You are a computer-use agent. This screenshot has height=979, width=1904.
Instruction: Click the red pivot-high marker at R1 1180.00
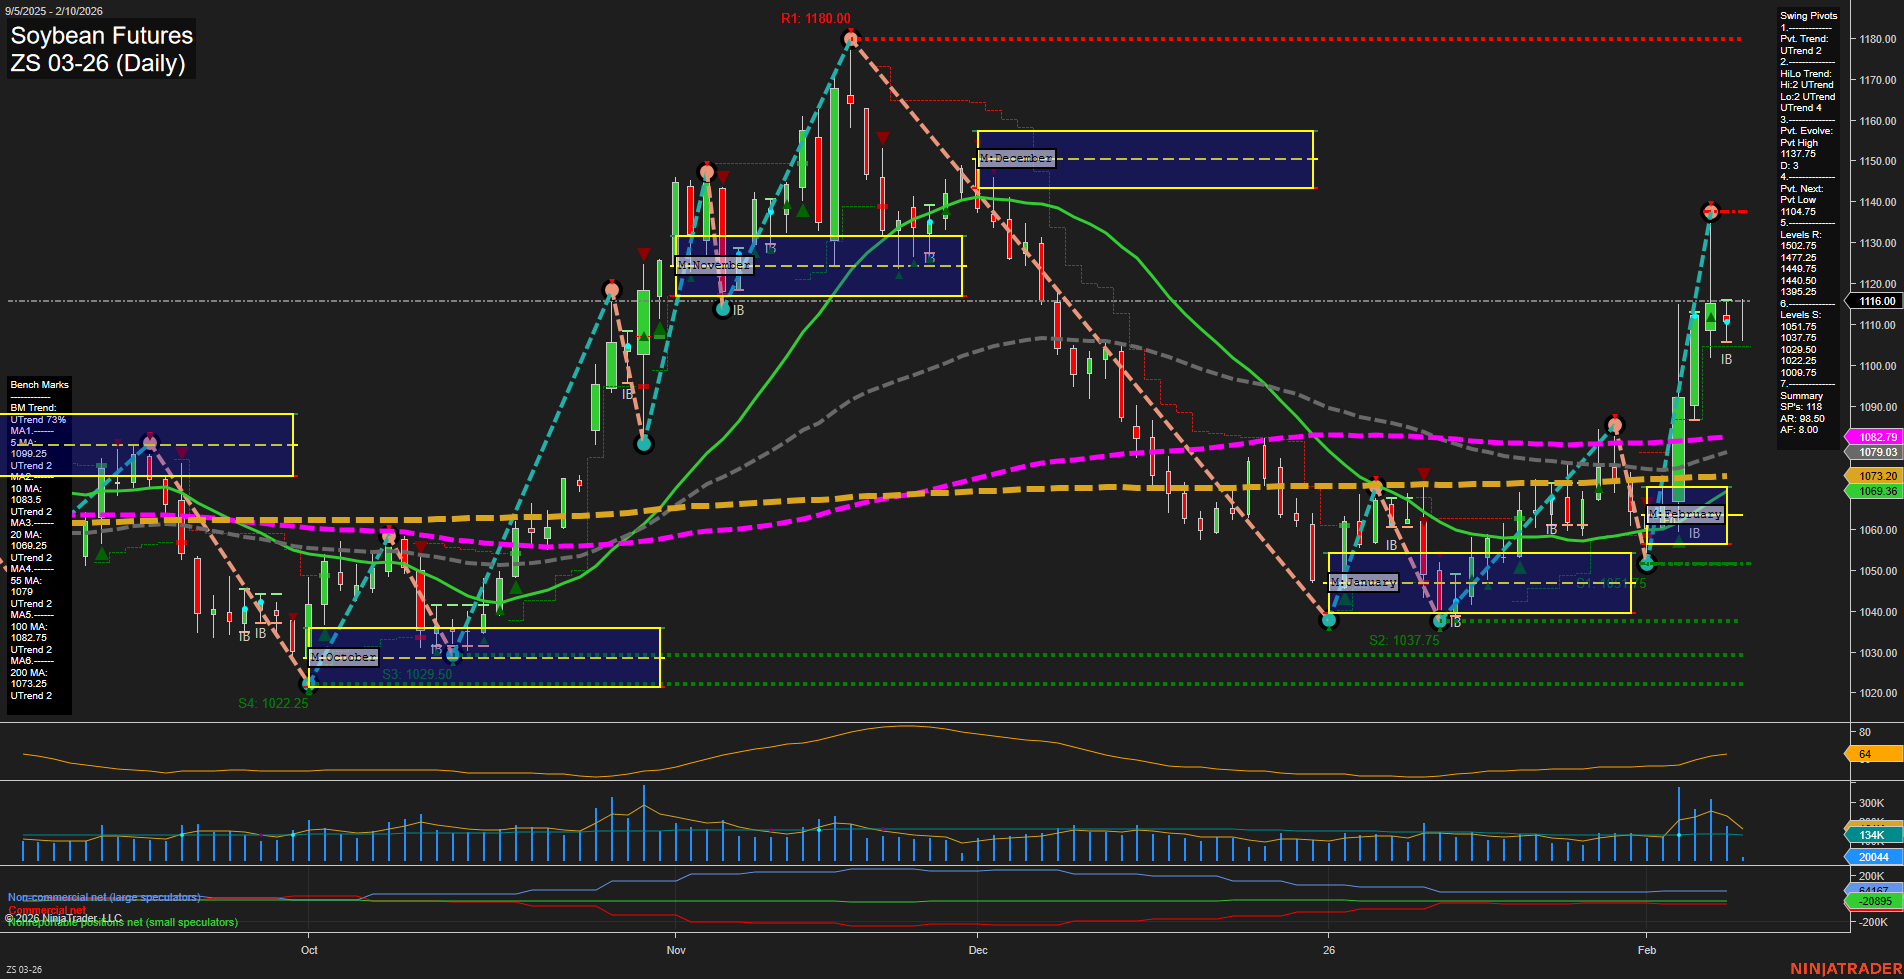point(851,38)
